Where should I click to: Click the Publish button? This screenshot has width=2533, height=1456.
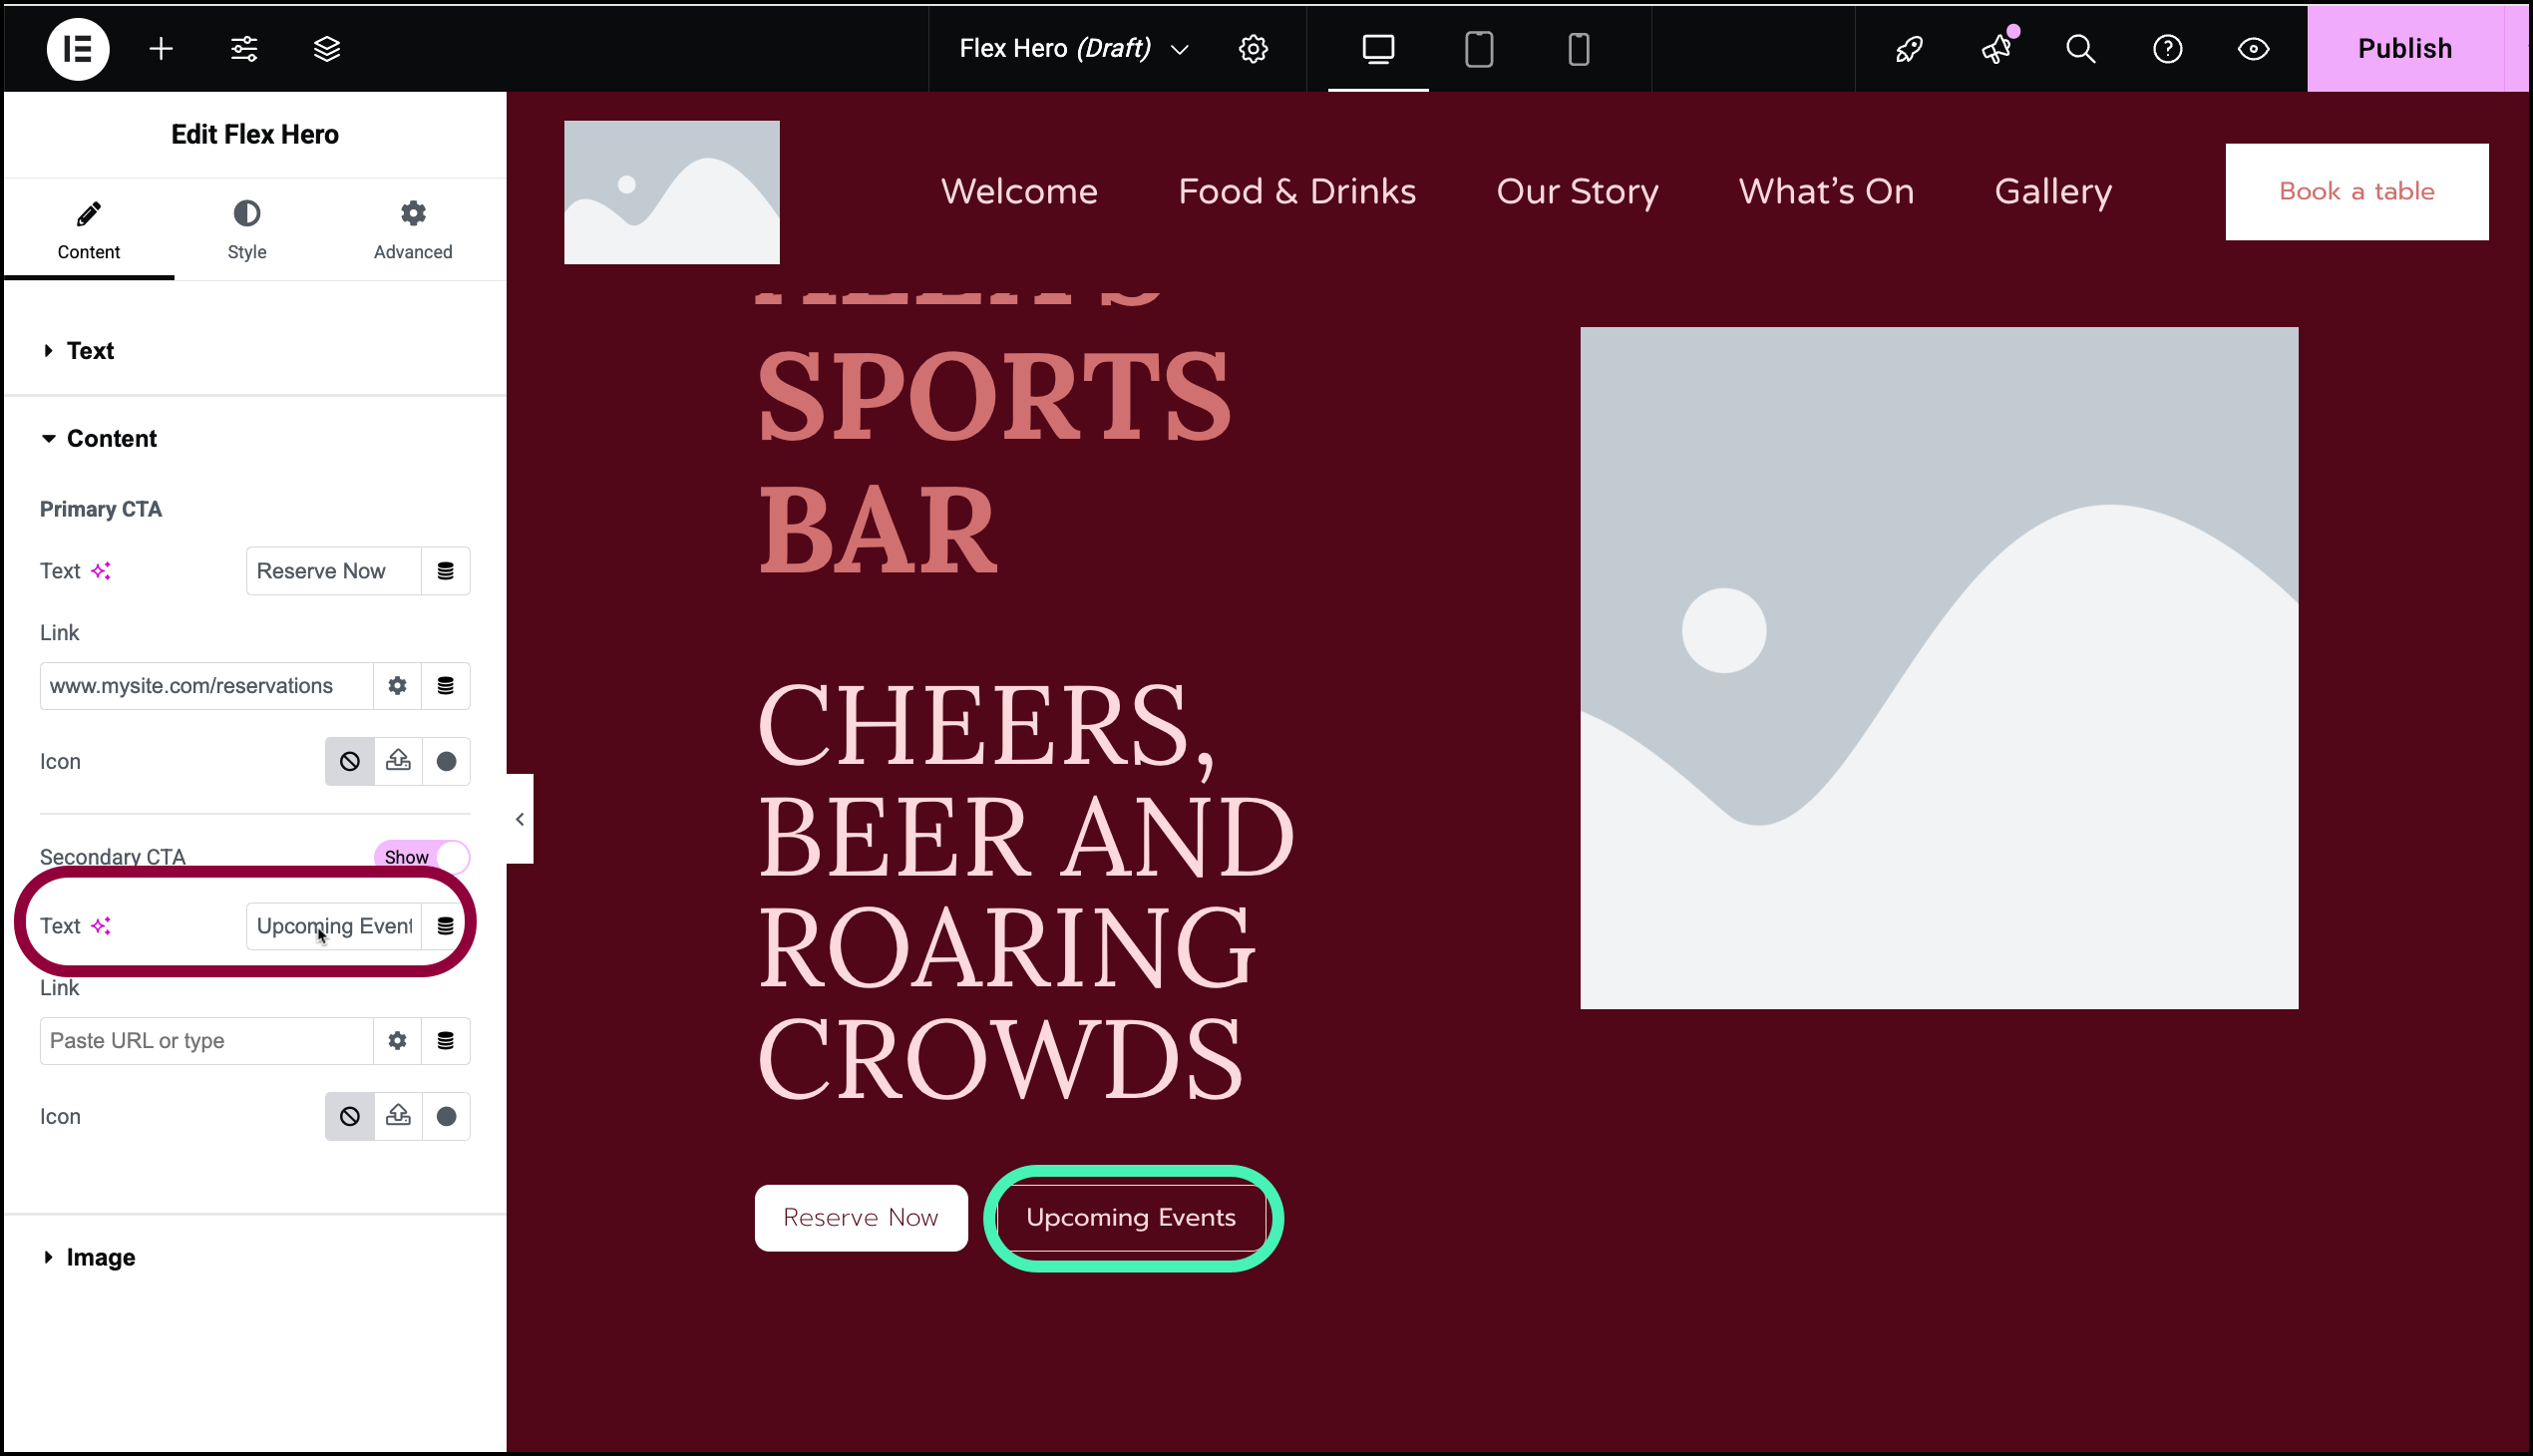(2404, 48)
